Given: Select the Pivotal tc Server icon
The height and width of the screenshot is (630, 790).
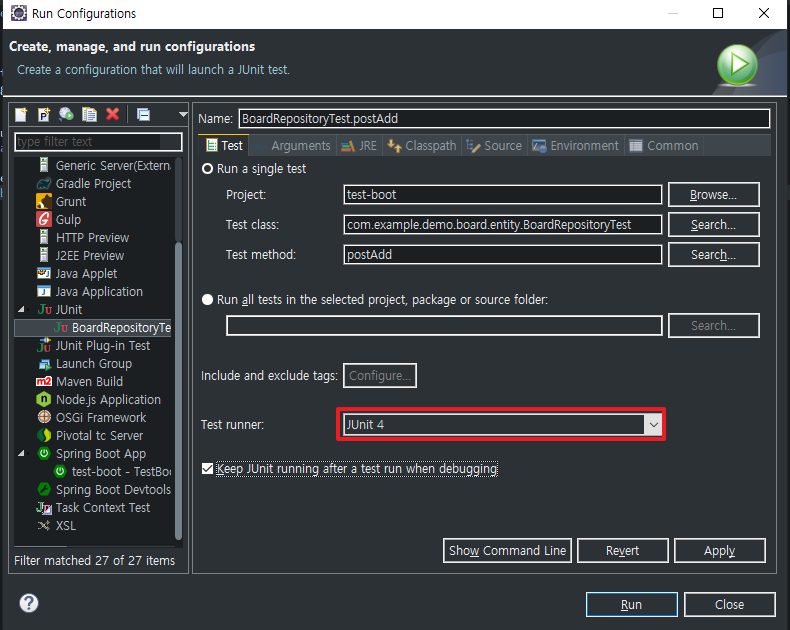Looking at the screenshot, I should pos(44,435).
